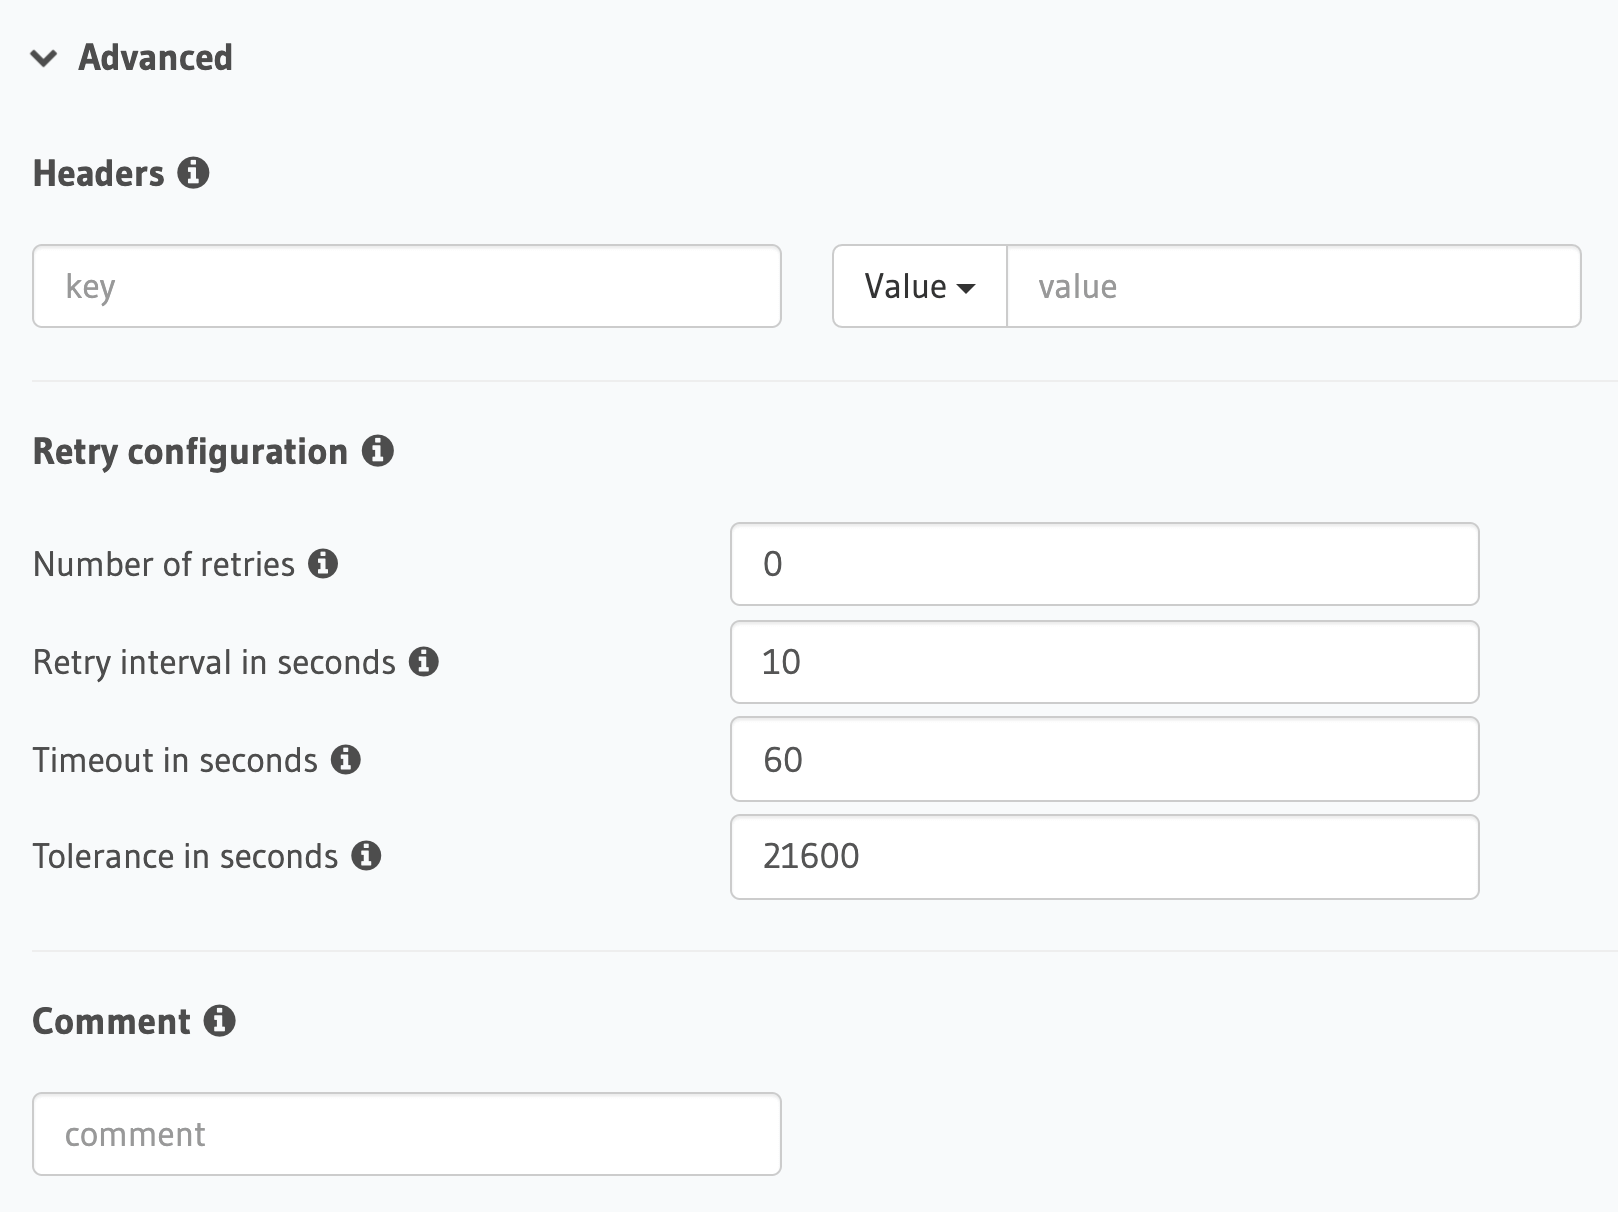Click the Tolerance in seconds info icon
Viewport: 1618px width, 1212px height.
click(368, 856)
